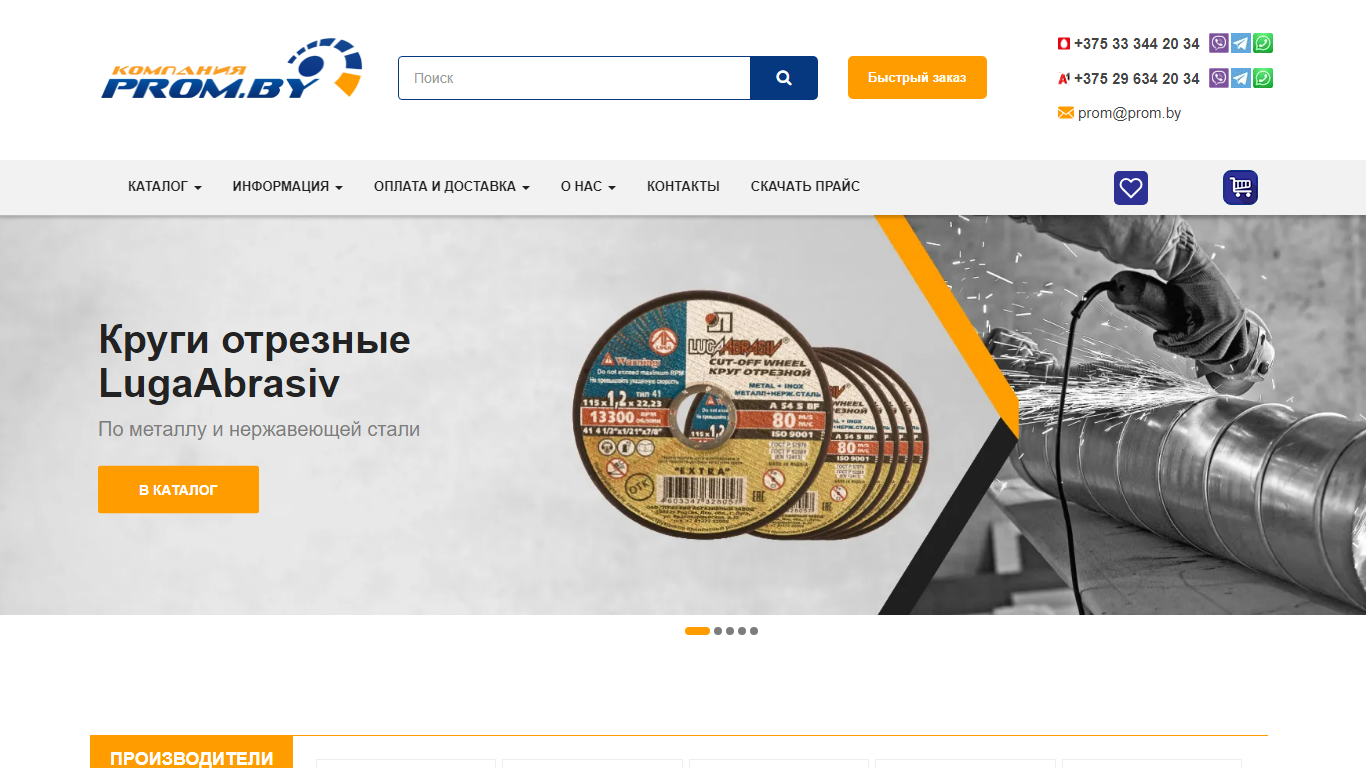This screenshot has height=768, width=1366.
Task: Open the shopping cart icon
Action: point(1240,188)
